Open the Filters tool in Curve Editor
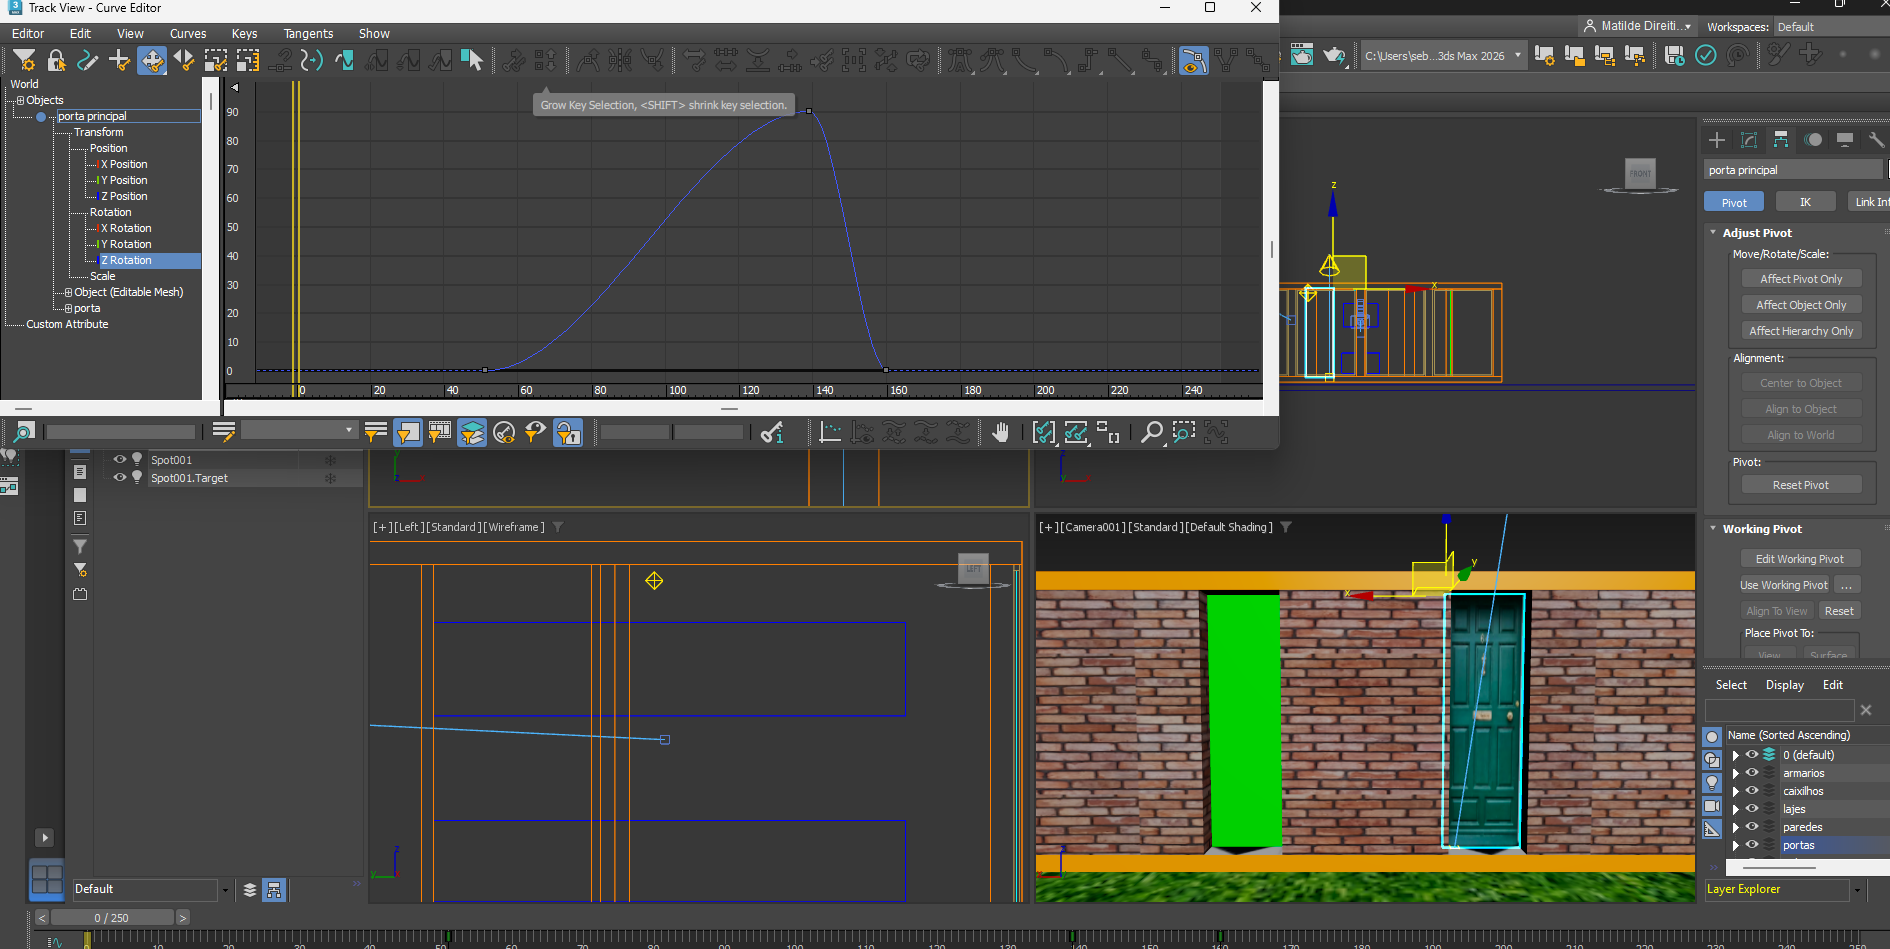Viewport: 1890px width, 949px height. [x=24, y=61]
